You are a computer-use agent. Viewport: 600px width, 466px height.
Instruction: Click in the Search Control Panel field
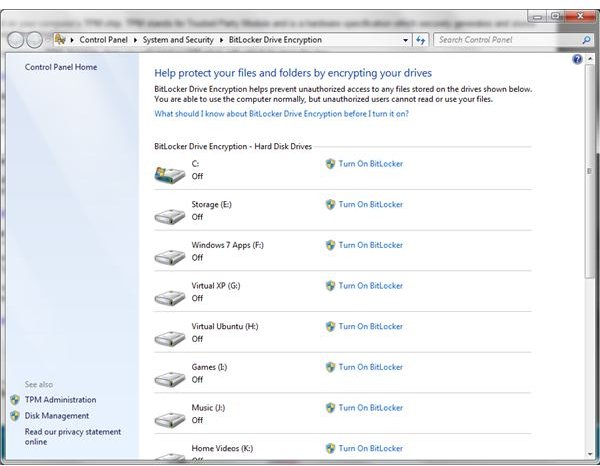[509, 40]
